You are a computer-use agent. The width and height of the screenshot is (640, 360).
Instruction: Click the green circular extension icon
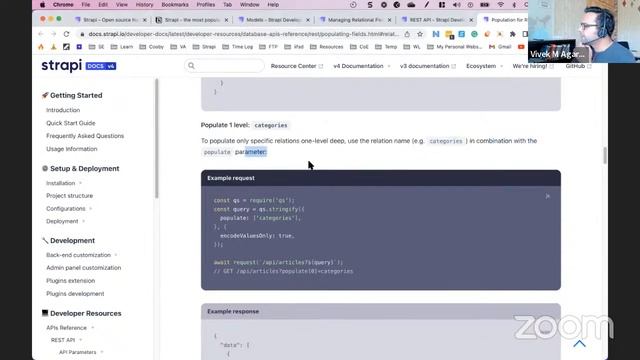pyautogui.click(x=474, y=34)
